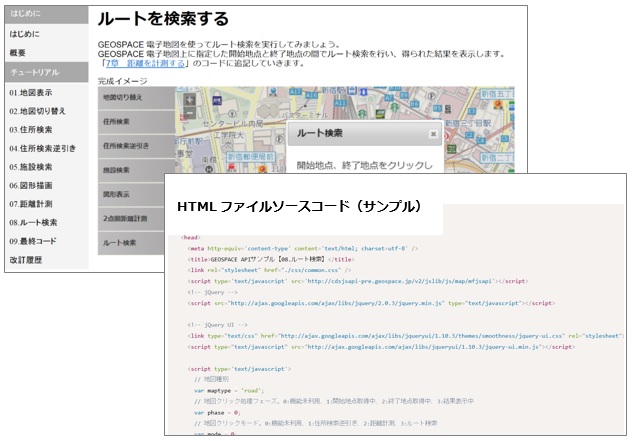Click the ルート検索 dialog title bar
Image resolution: width=632 pixels, height=441 pixels.
365,133
